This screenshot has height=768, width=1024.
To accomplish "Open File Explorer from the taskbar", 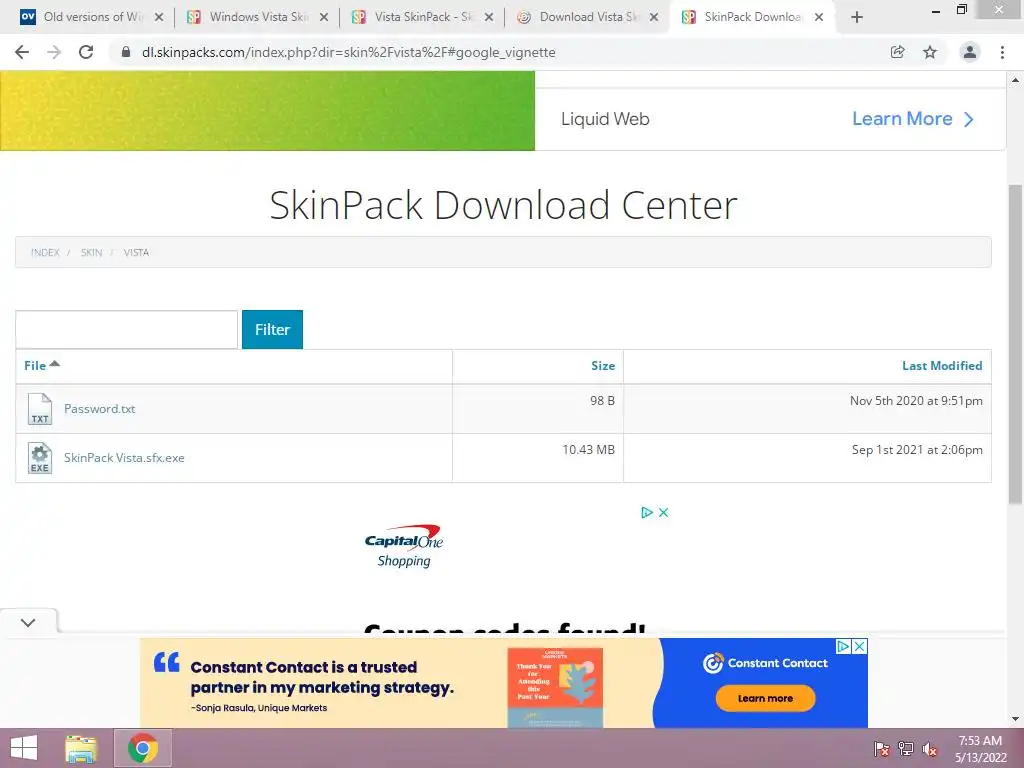I will pyautogui.click(x=82, y=748).
